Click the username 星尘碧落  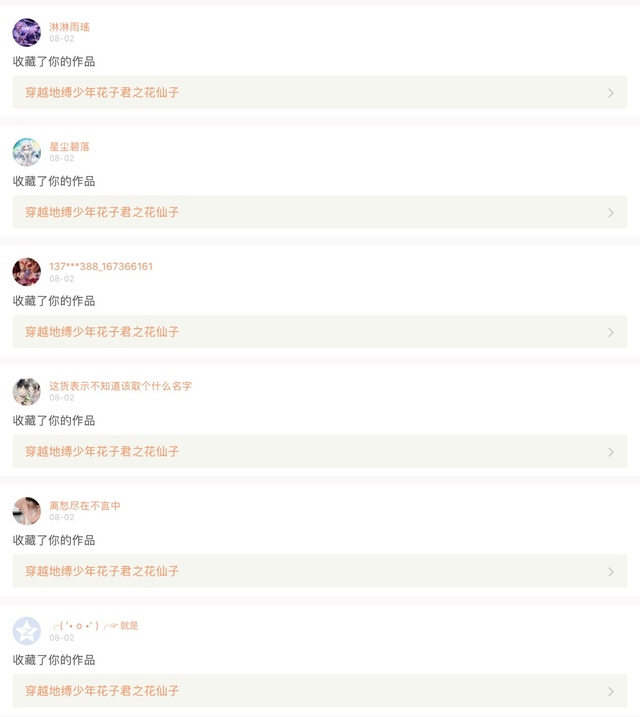[69, 147]
